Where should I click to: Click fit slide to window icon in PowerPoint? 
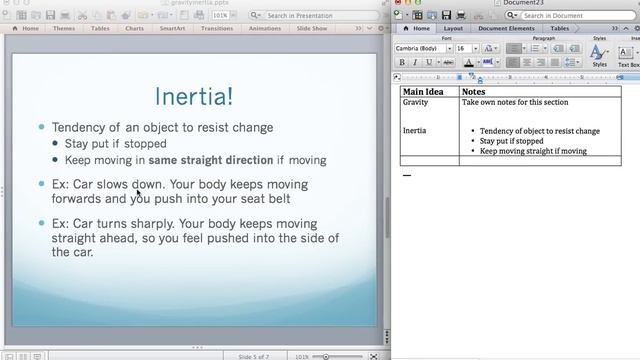(373, 356)
